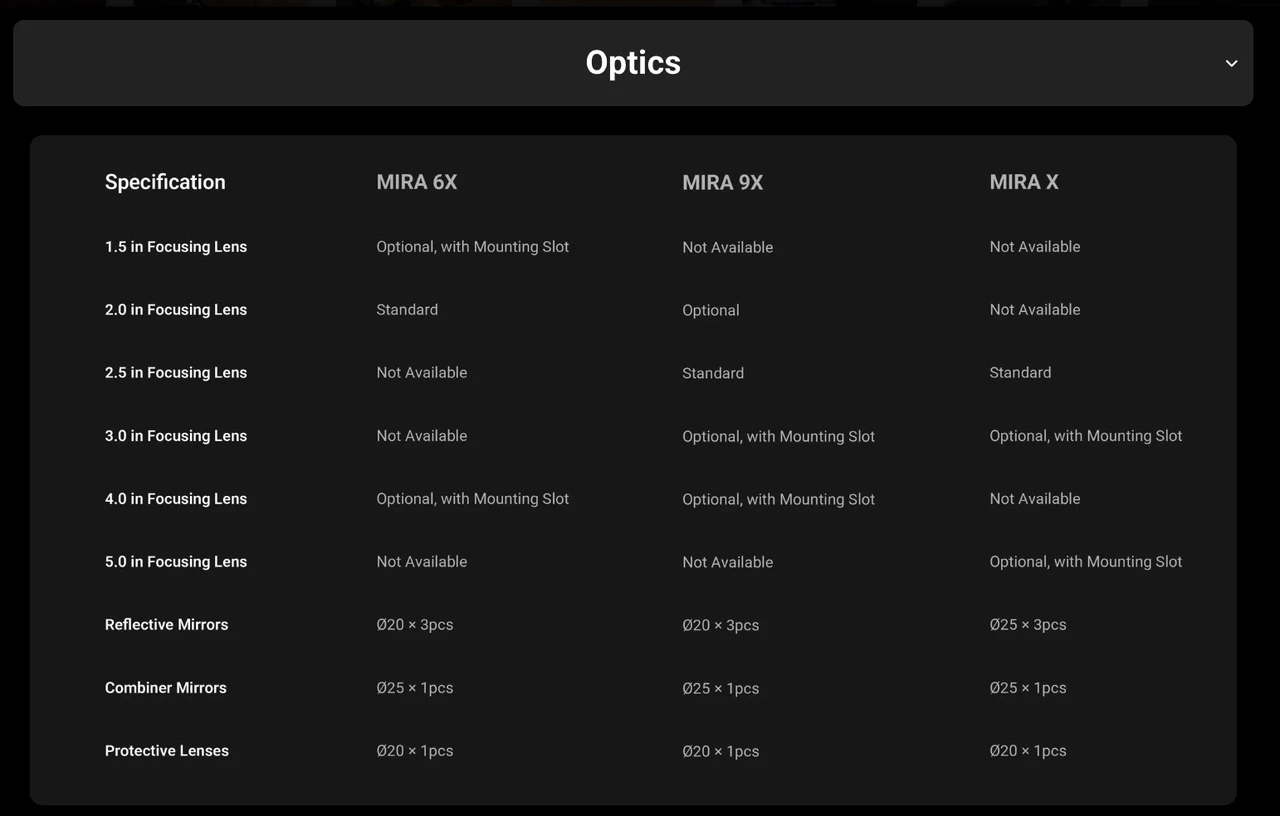1280x816 pixels.
Task: Click MIRA 9X Combiner Mirrors value Ø25 × 1pcs
Action: click(x=721, y=689)
